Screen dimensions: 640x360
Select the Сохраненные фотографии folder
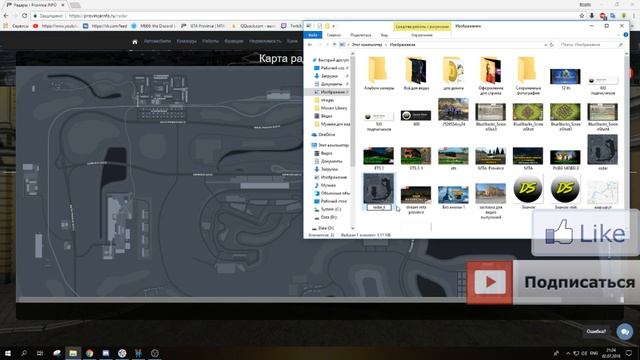[x=528, y=76]
